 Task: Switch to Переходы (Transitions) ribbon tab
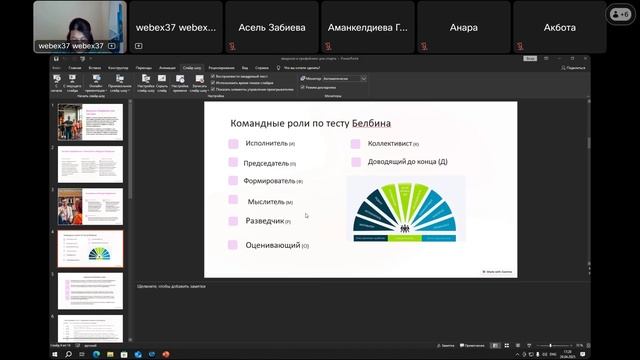coord(144,68)
